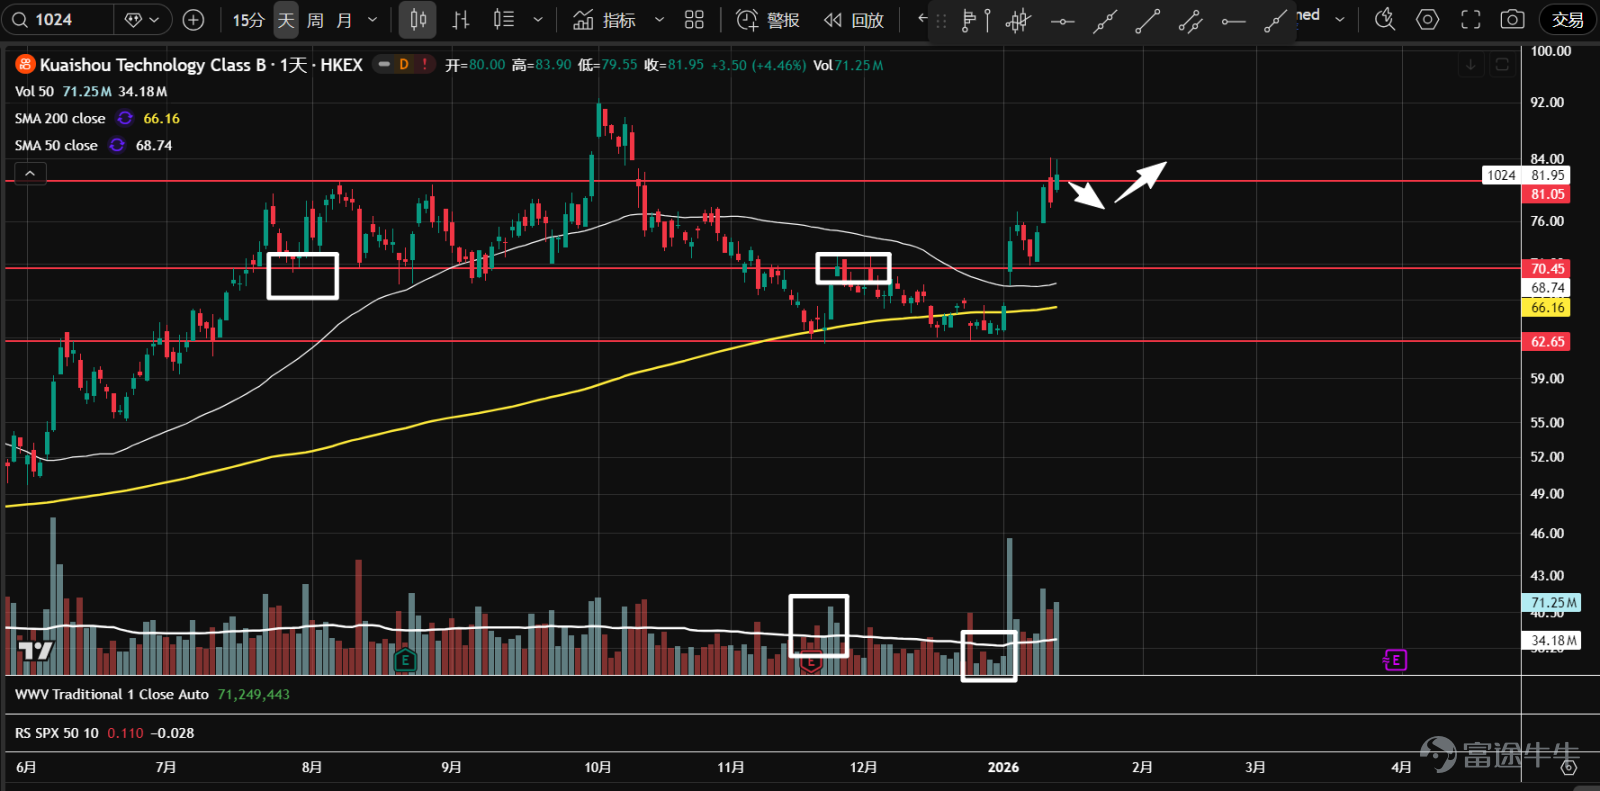
Task: Open the quick search lightning icon
Action: 1384,19
